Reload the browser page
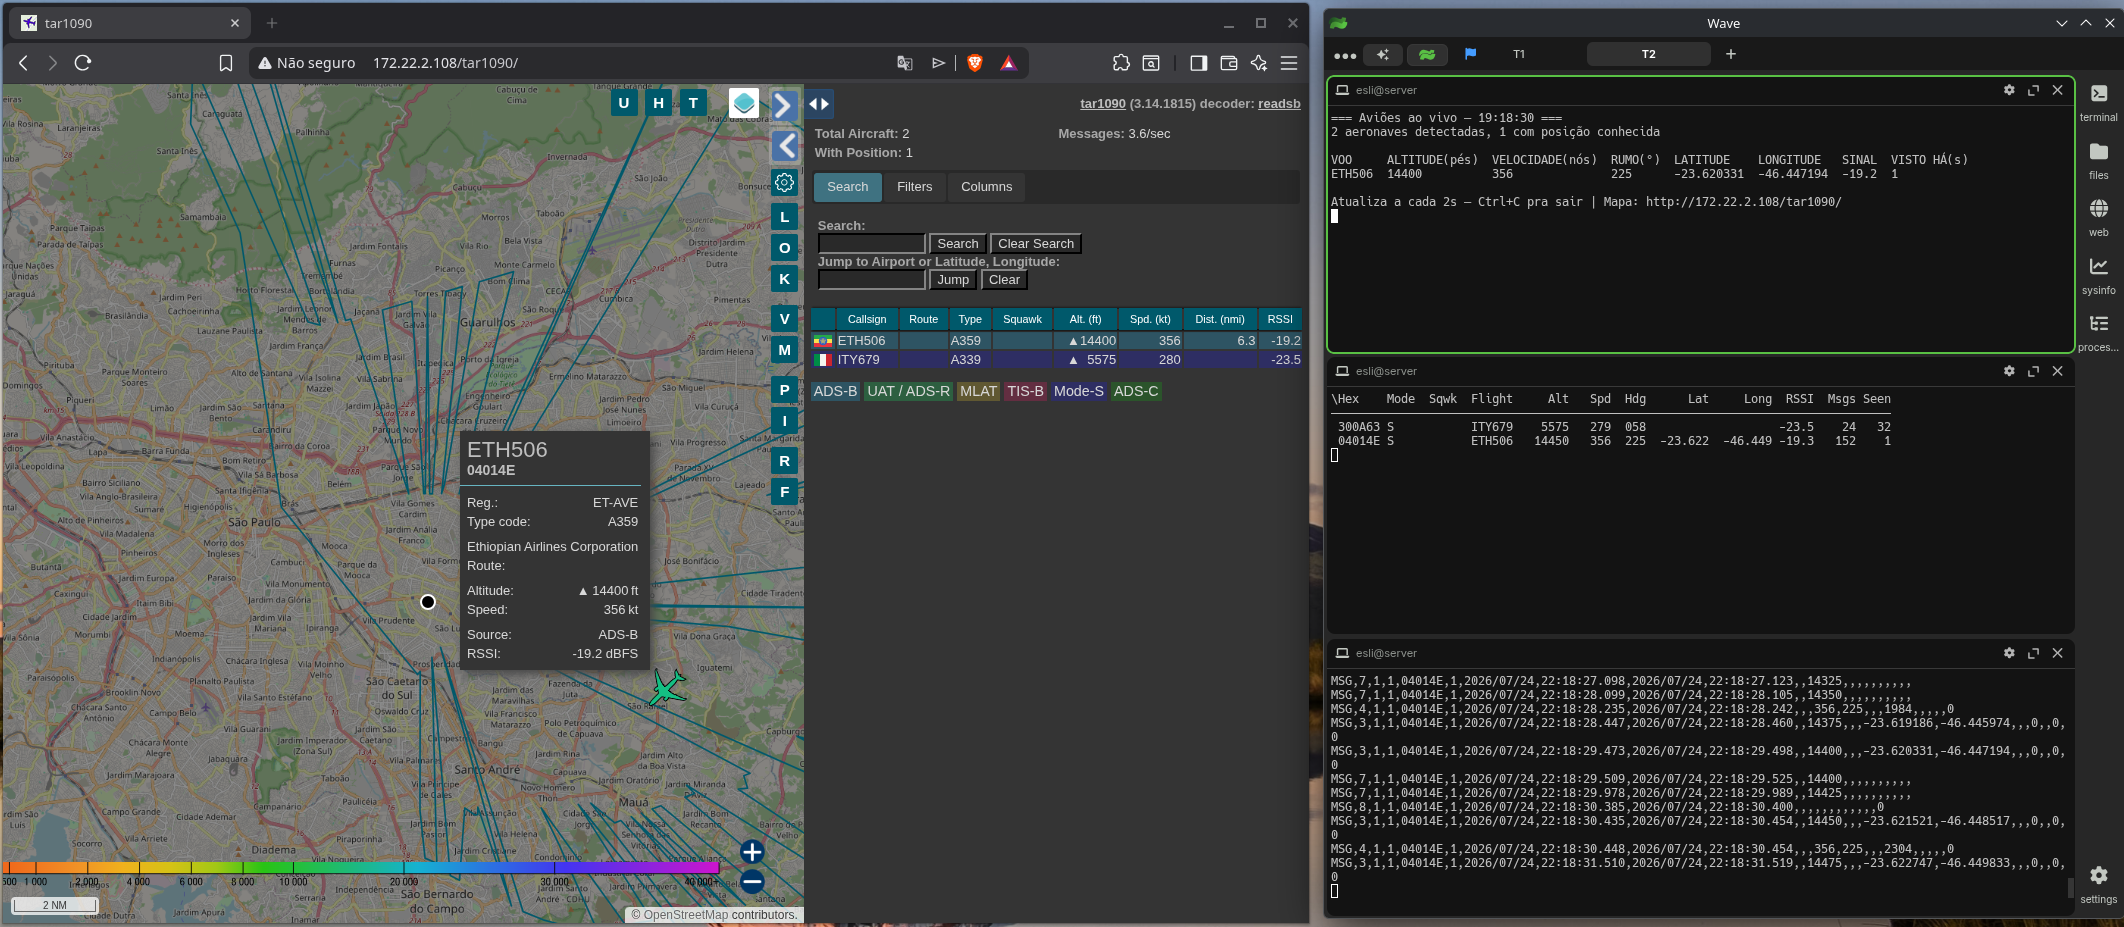Screen dimensions: 2124x927 click(83, 63)
